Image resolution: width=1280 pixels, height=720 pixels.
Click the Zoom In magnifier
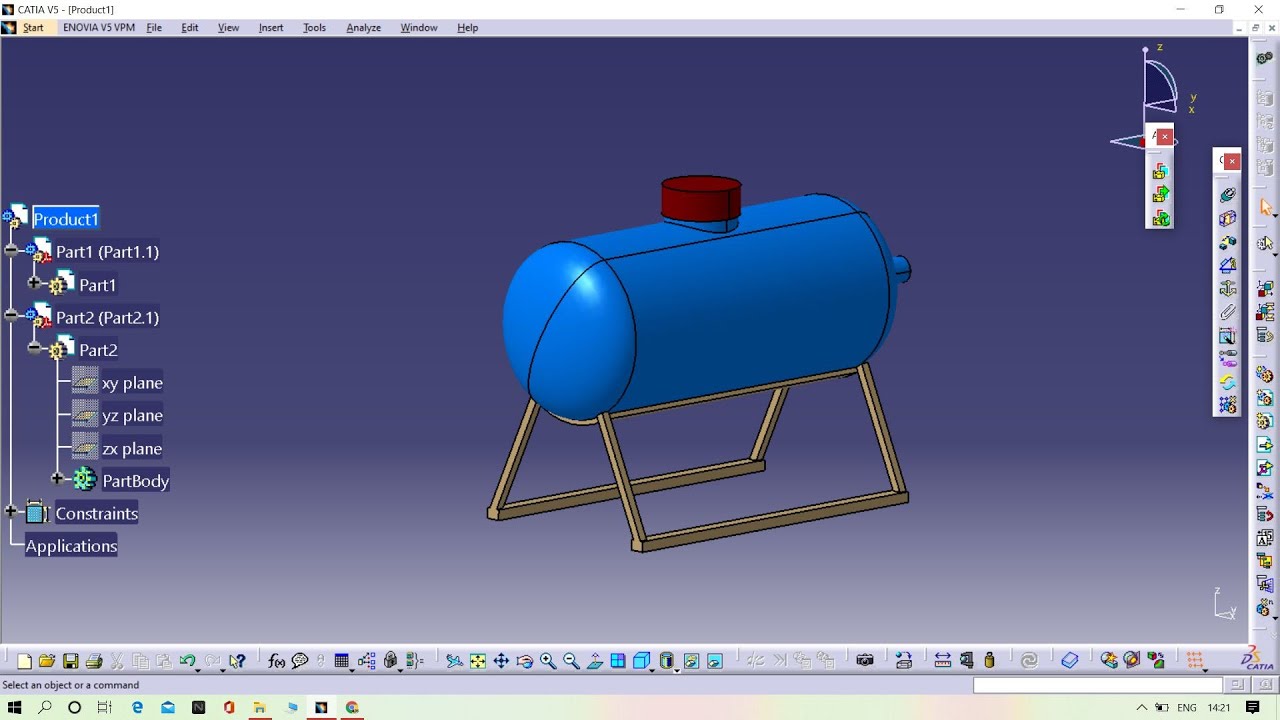tap(548, 661)
